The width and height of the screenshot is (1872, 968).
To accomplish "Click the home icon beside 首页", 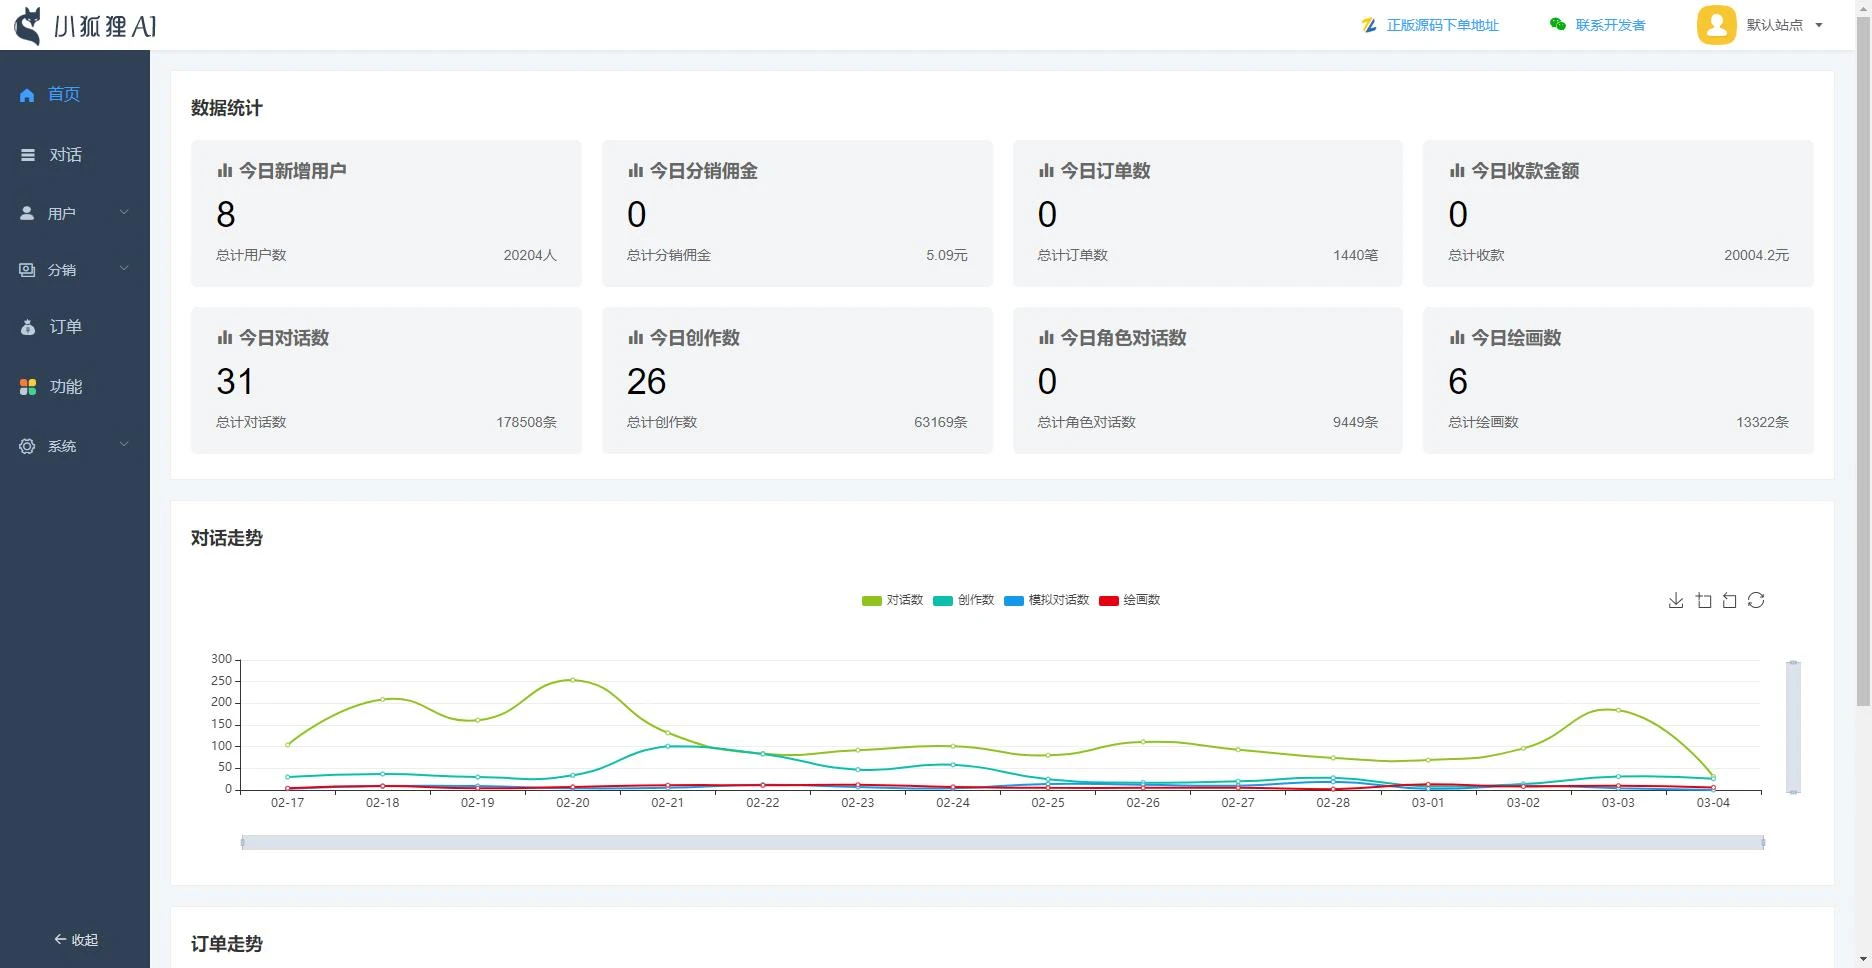I will pyautogui.click(x=27, y=95).
